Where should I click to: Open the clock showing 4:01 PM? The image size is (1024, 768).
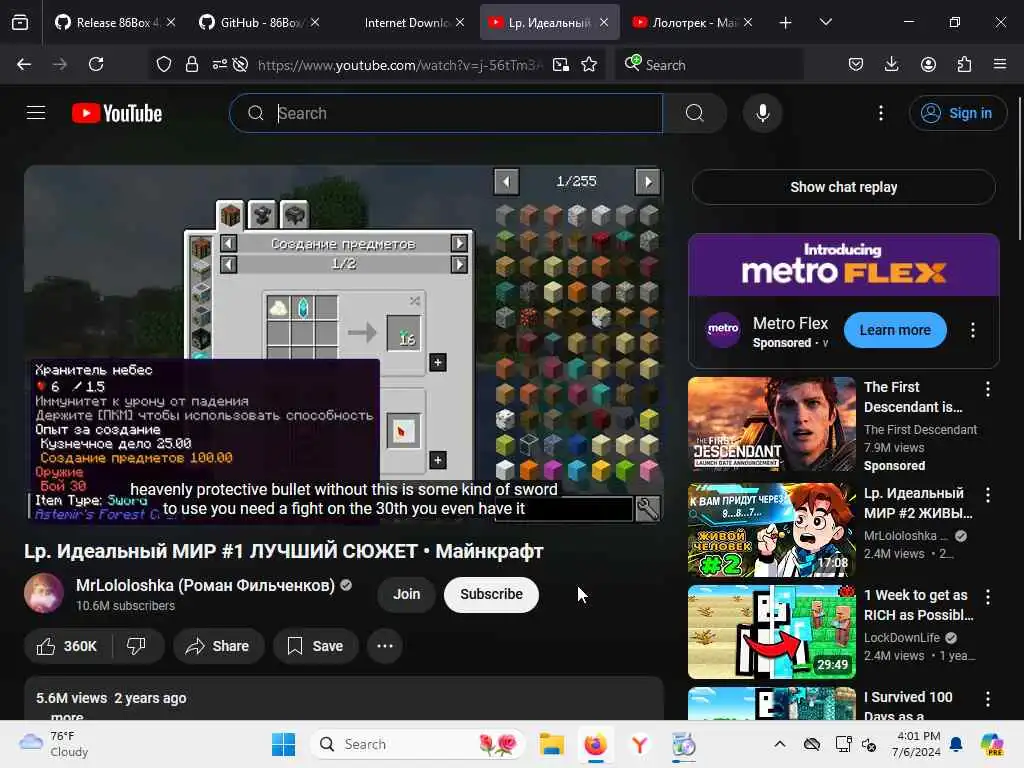pos(916,744)
